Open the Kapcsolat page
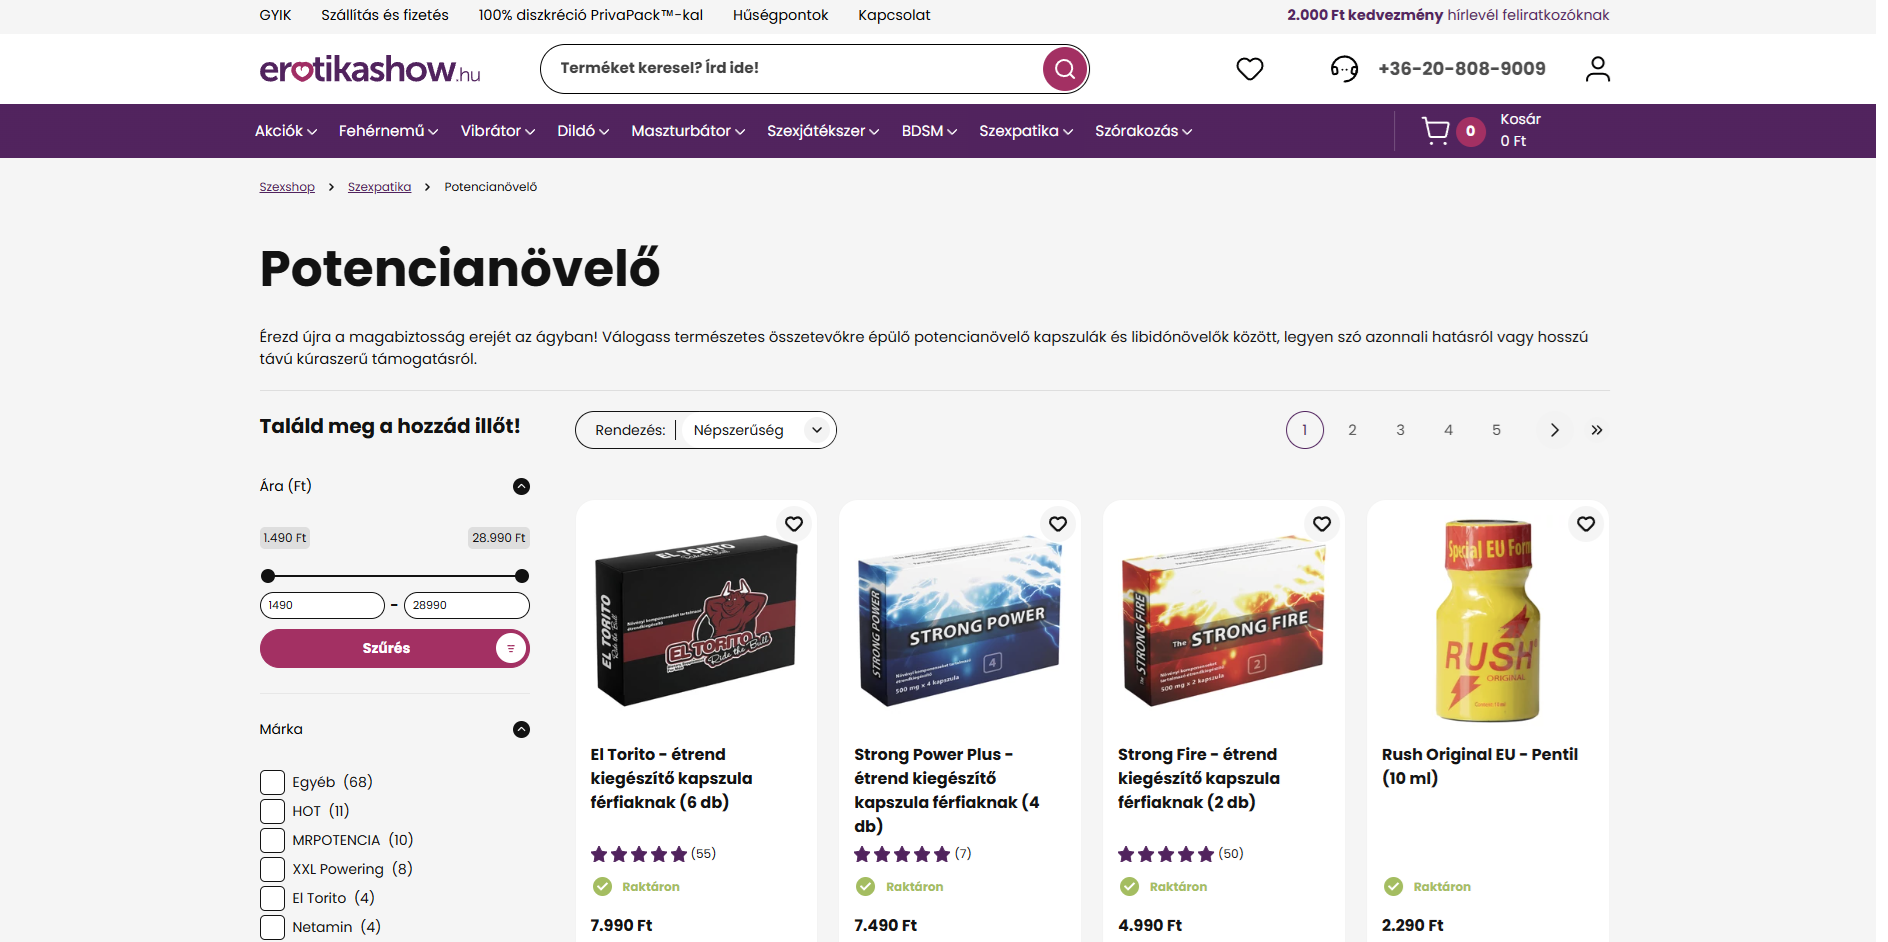 (894, 15)
